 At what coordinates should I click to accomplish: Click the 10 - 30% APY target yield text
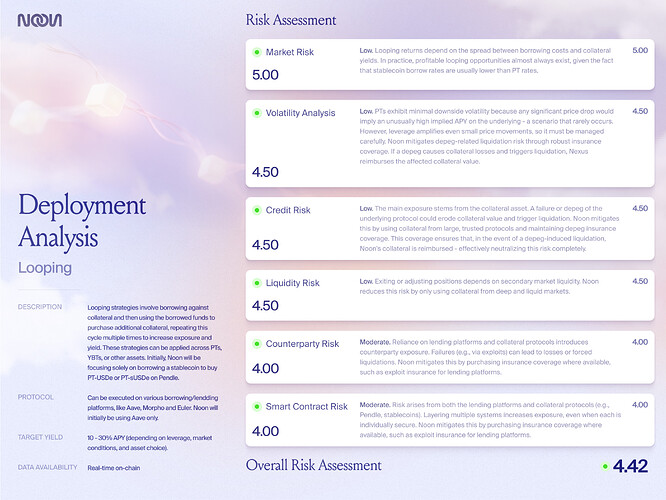click(150, 443)
